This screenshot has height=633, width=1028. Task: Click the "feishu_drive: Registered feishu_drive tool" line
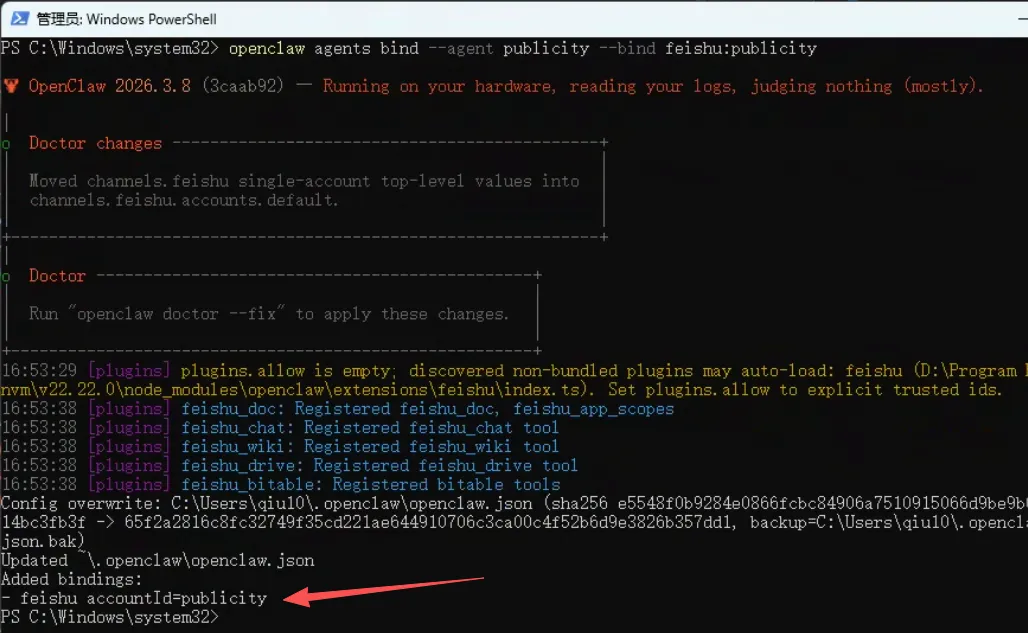[290, 466]
